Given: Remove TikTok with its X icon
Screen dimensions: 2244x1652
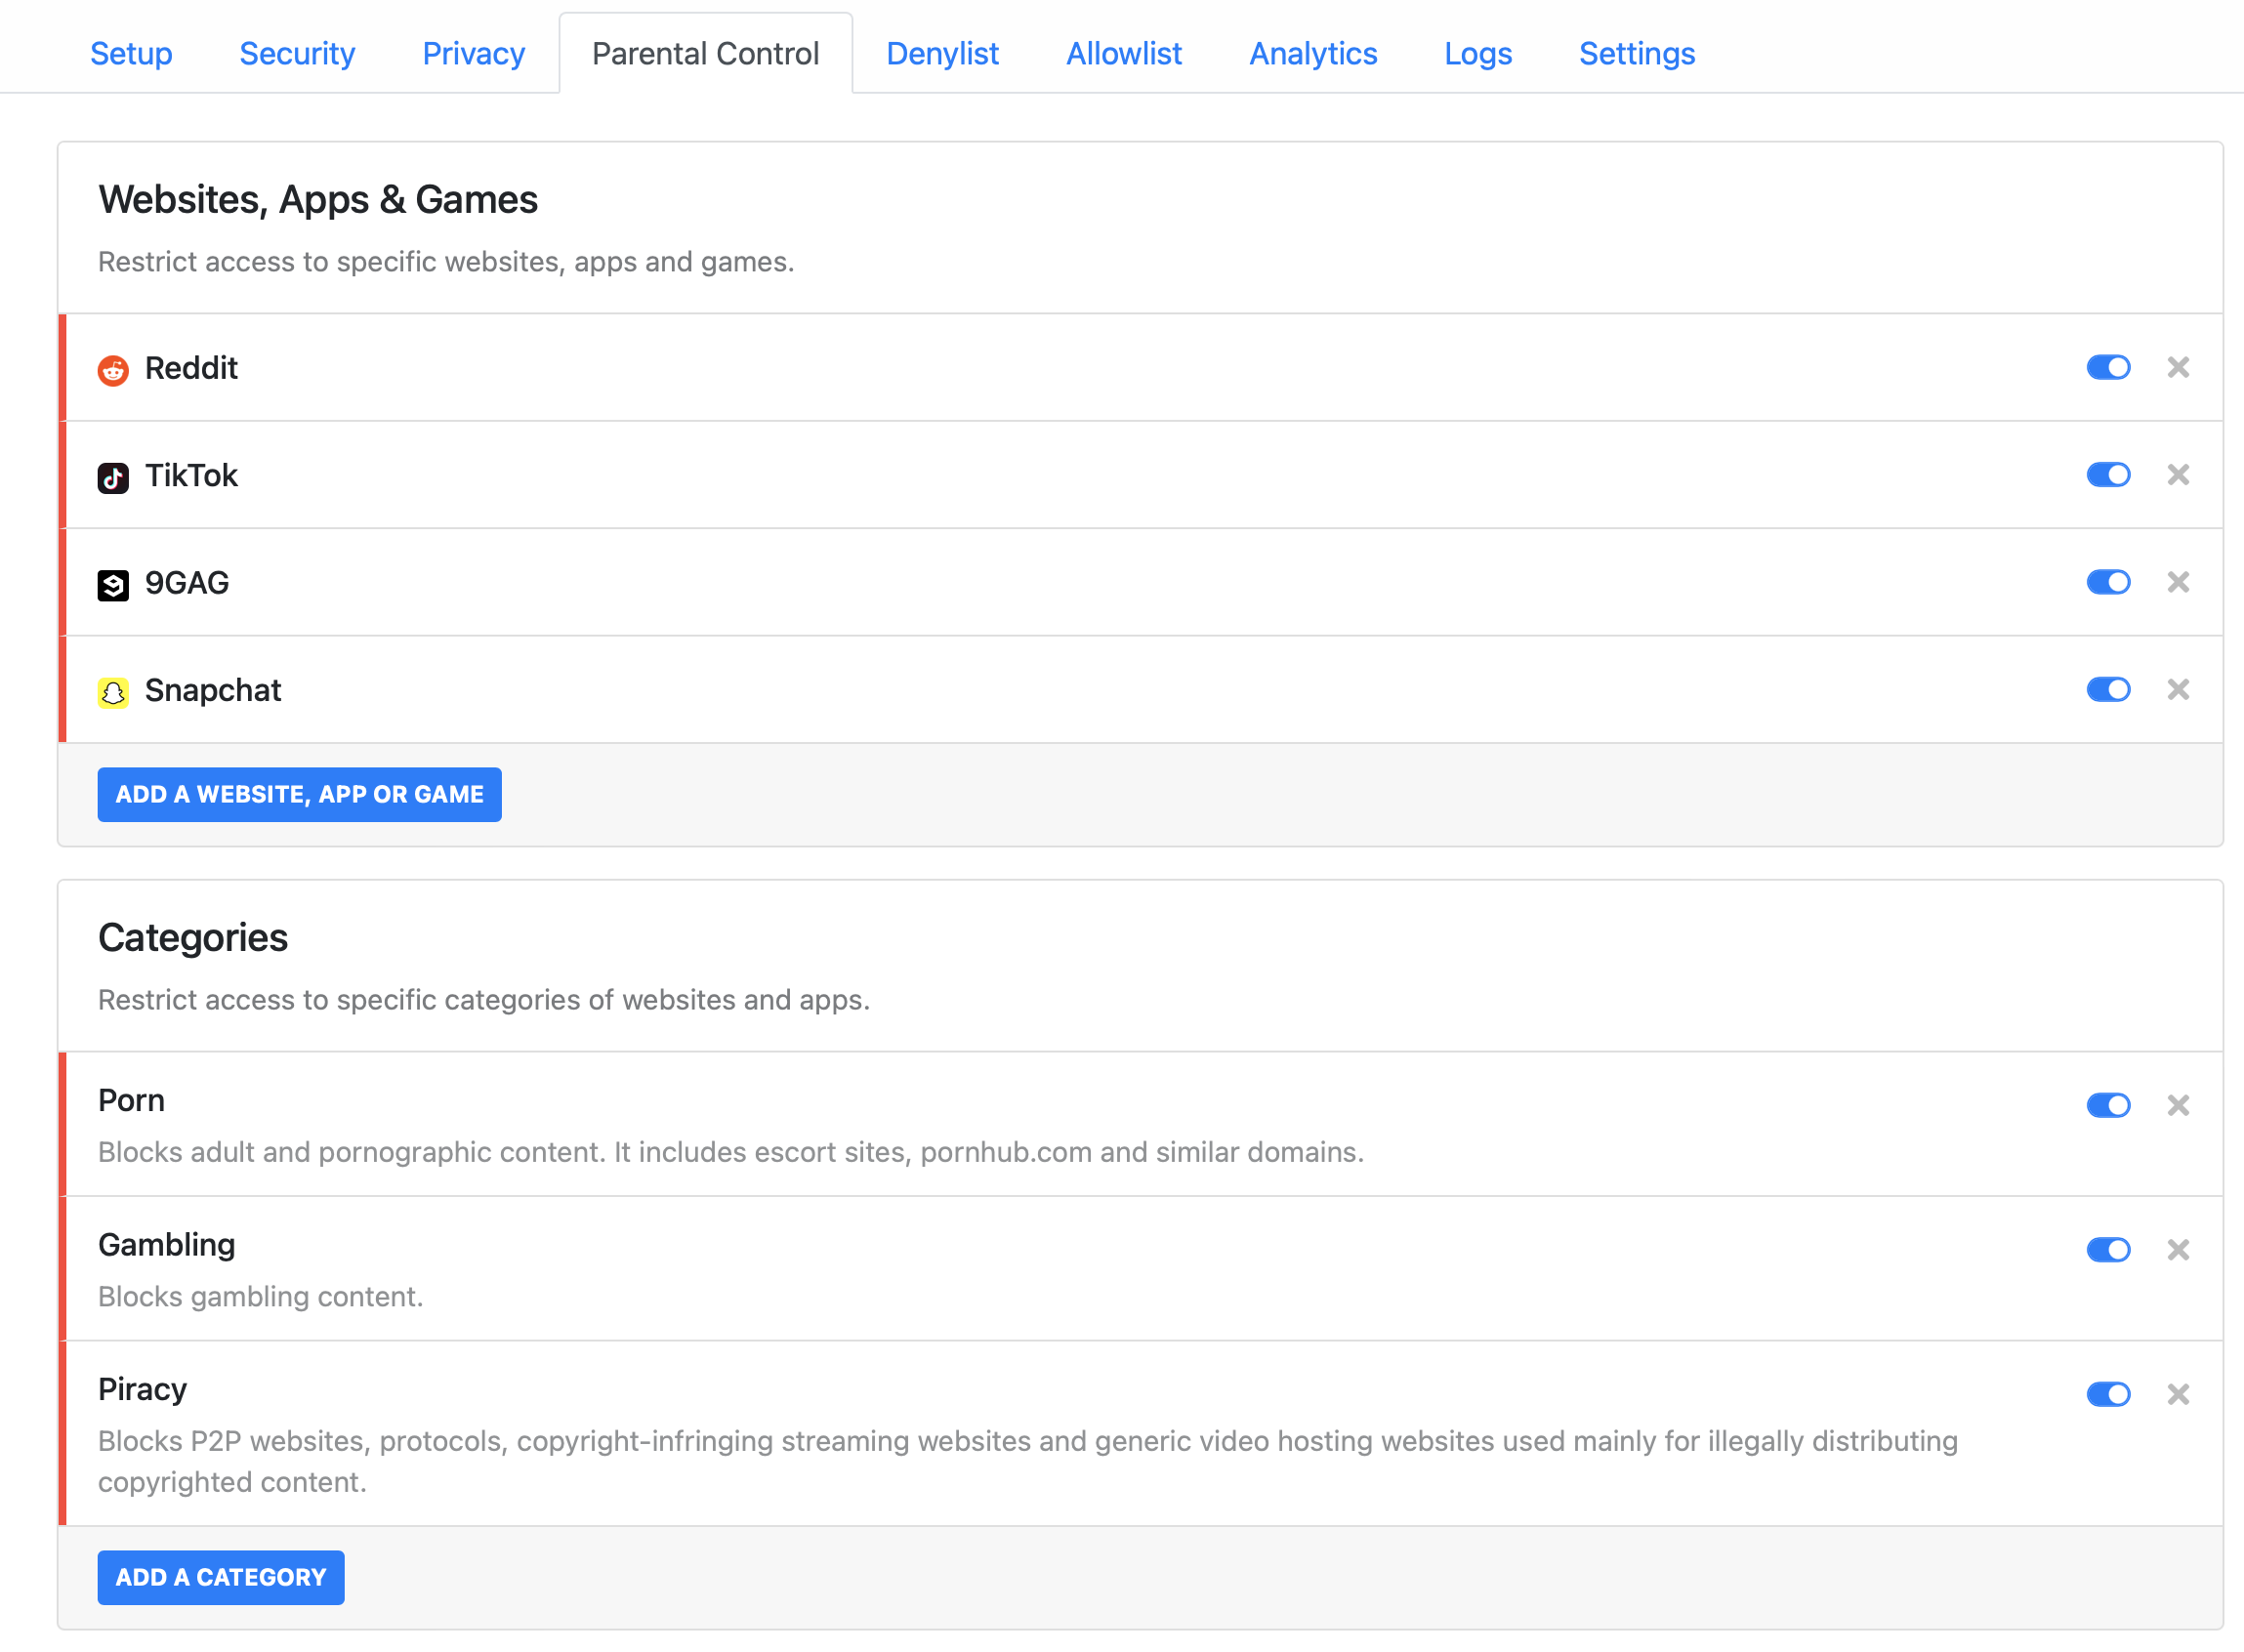Looking at the screenshot, I should pos(2178,474).
